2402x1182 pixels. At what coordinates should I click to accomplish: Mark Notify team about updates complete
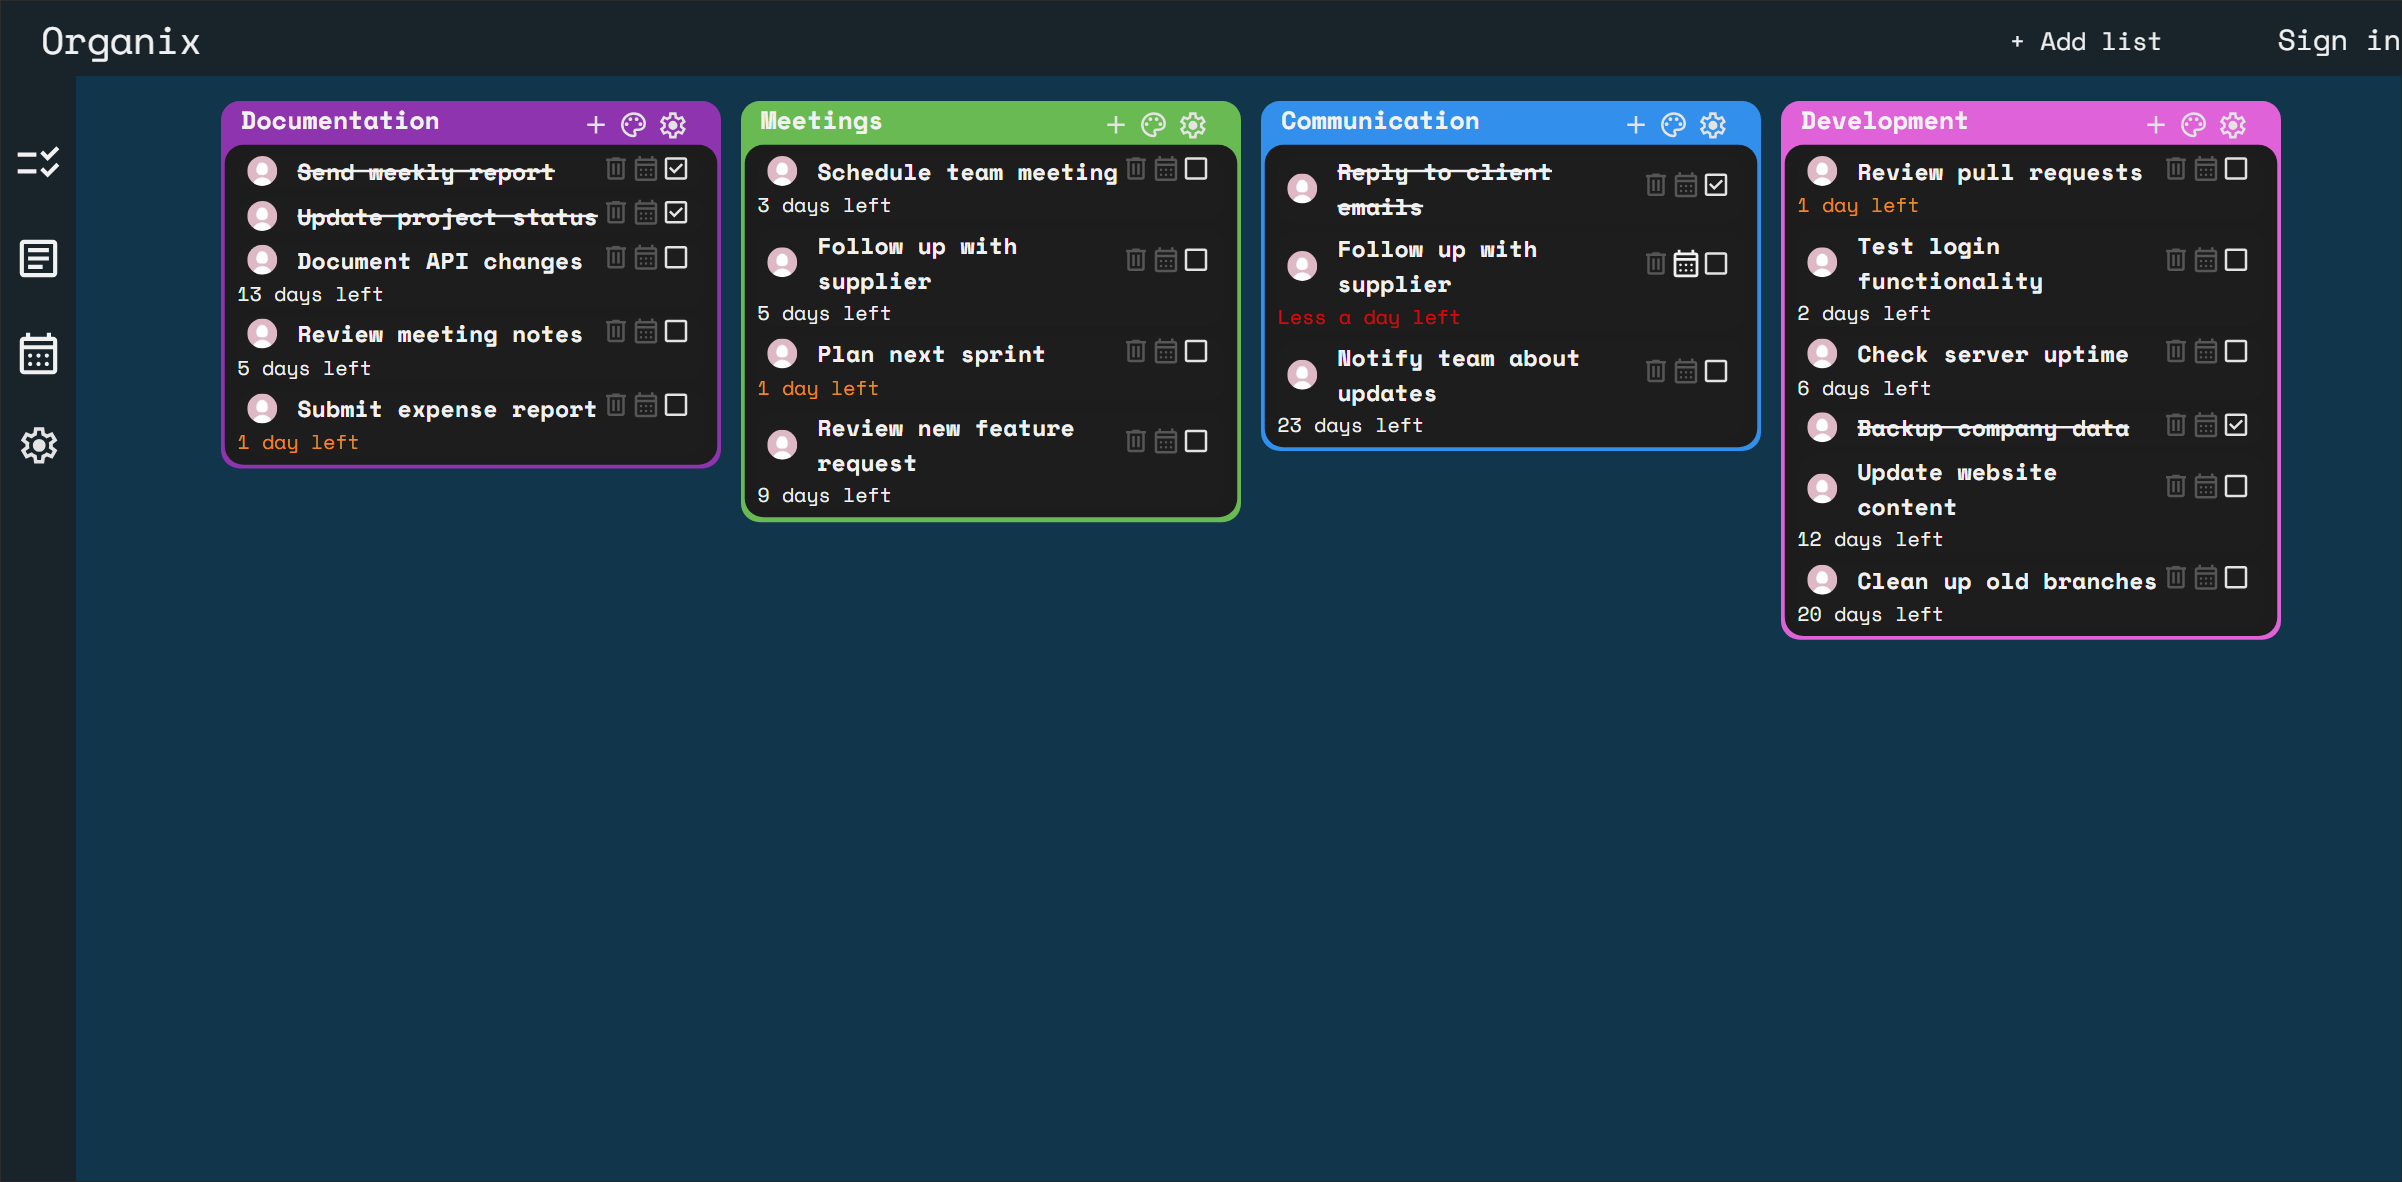point(1716,372)
